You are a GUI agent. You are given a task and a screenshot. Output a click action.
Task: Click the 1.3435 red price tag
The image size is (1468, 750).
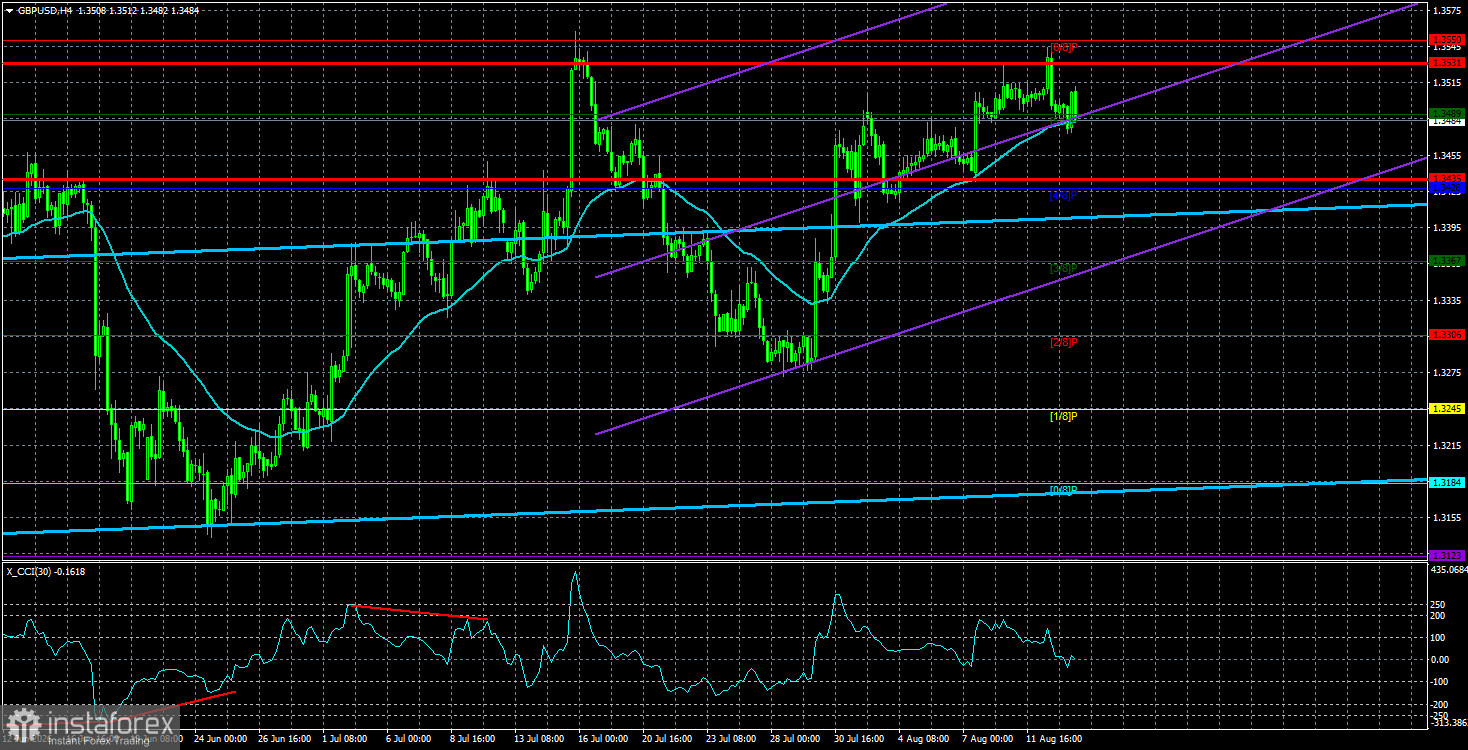pyautogui.click(x=1447, y=179)
